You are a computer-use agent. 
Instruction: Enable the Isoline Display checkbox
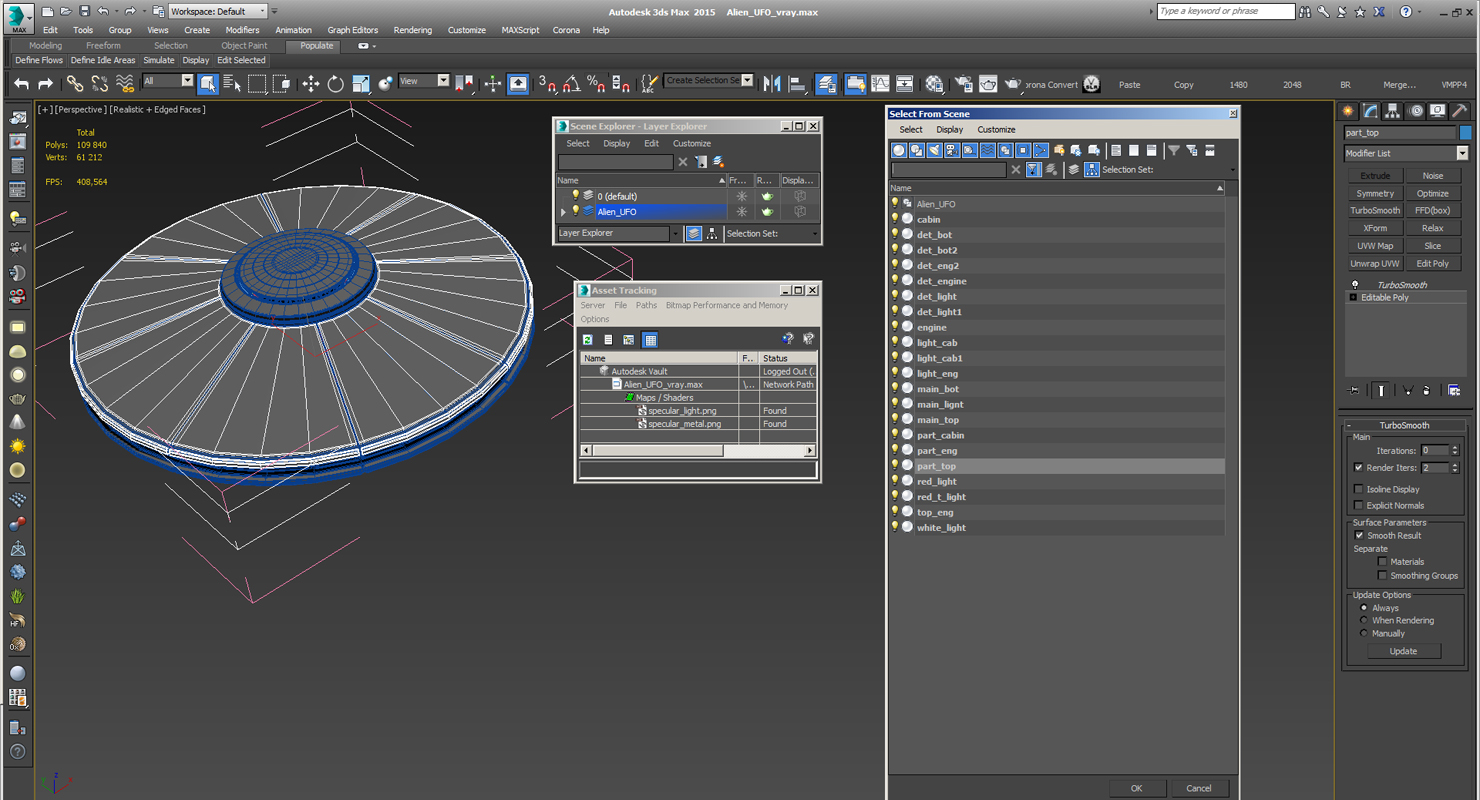[1358, 489]
